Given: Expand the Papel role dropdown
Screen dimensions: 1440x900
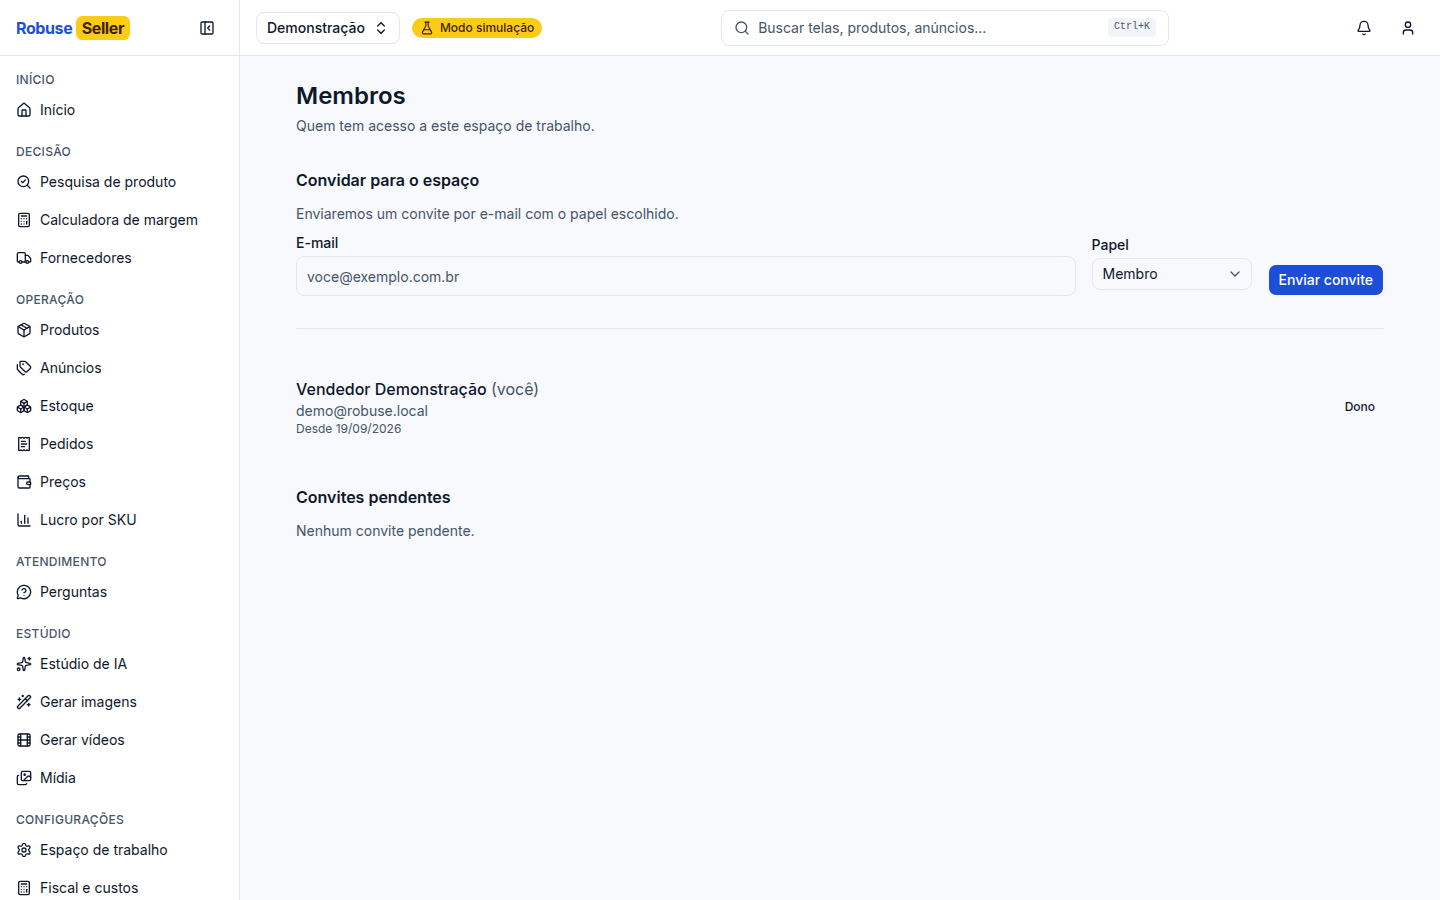Looking at the screenshot, I should tap(1171, 274).
